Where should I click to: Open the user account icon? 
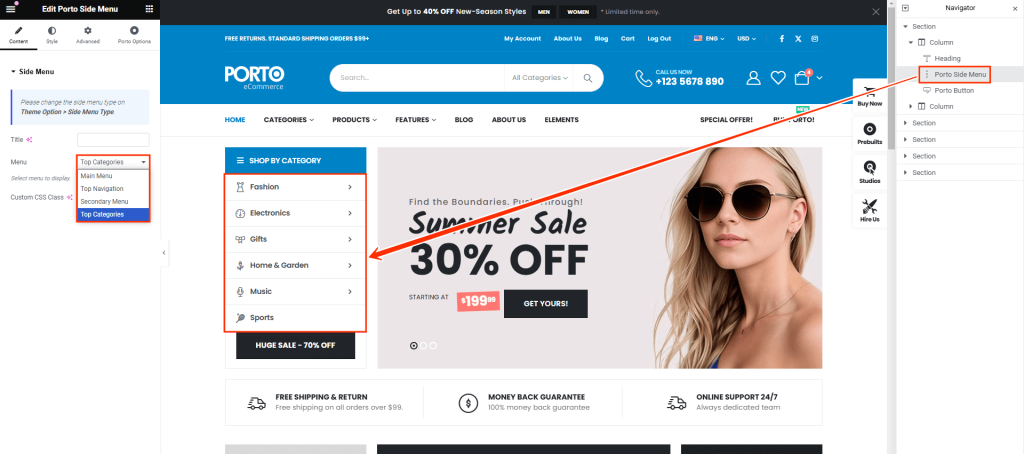click(x=754, y=78)
